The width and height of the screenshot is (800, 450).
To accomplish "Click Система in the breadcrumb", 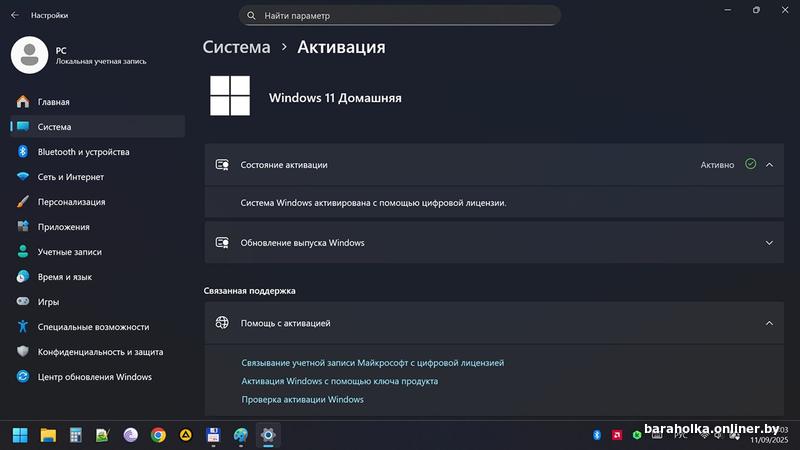I will 236,47.
